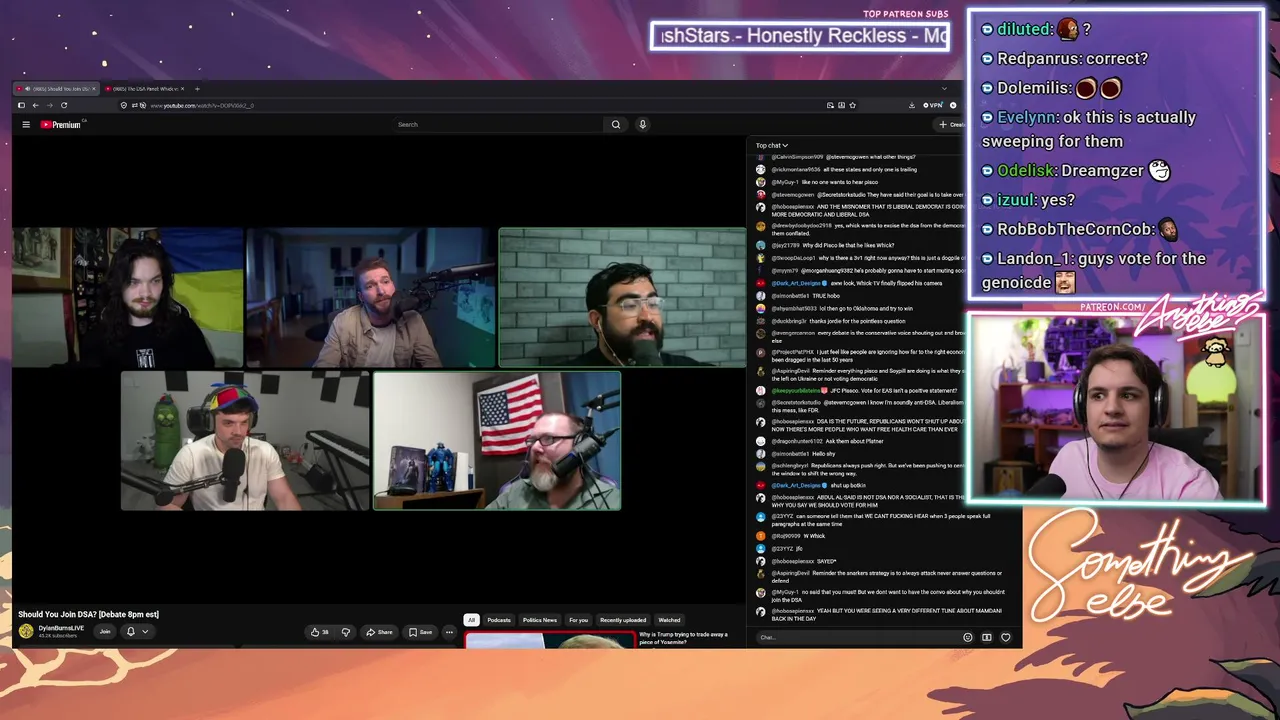This screenshot has width=1280, height=720.
Task: Close the 'Should You Join DSA' browser tab
Action: coord(96,89)
